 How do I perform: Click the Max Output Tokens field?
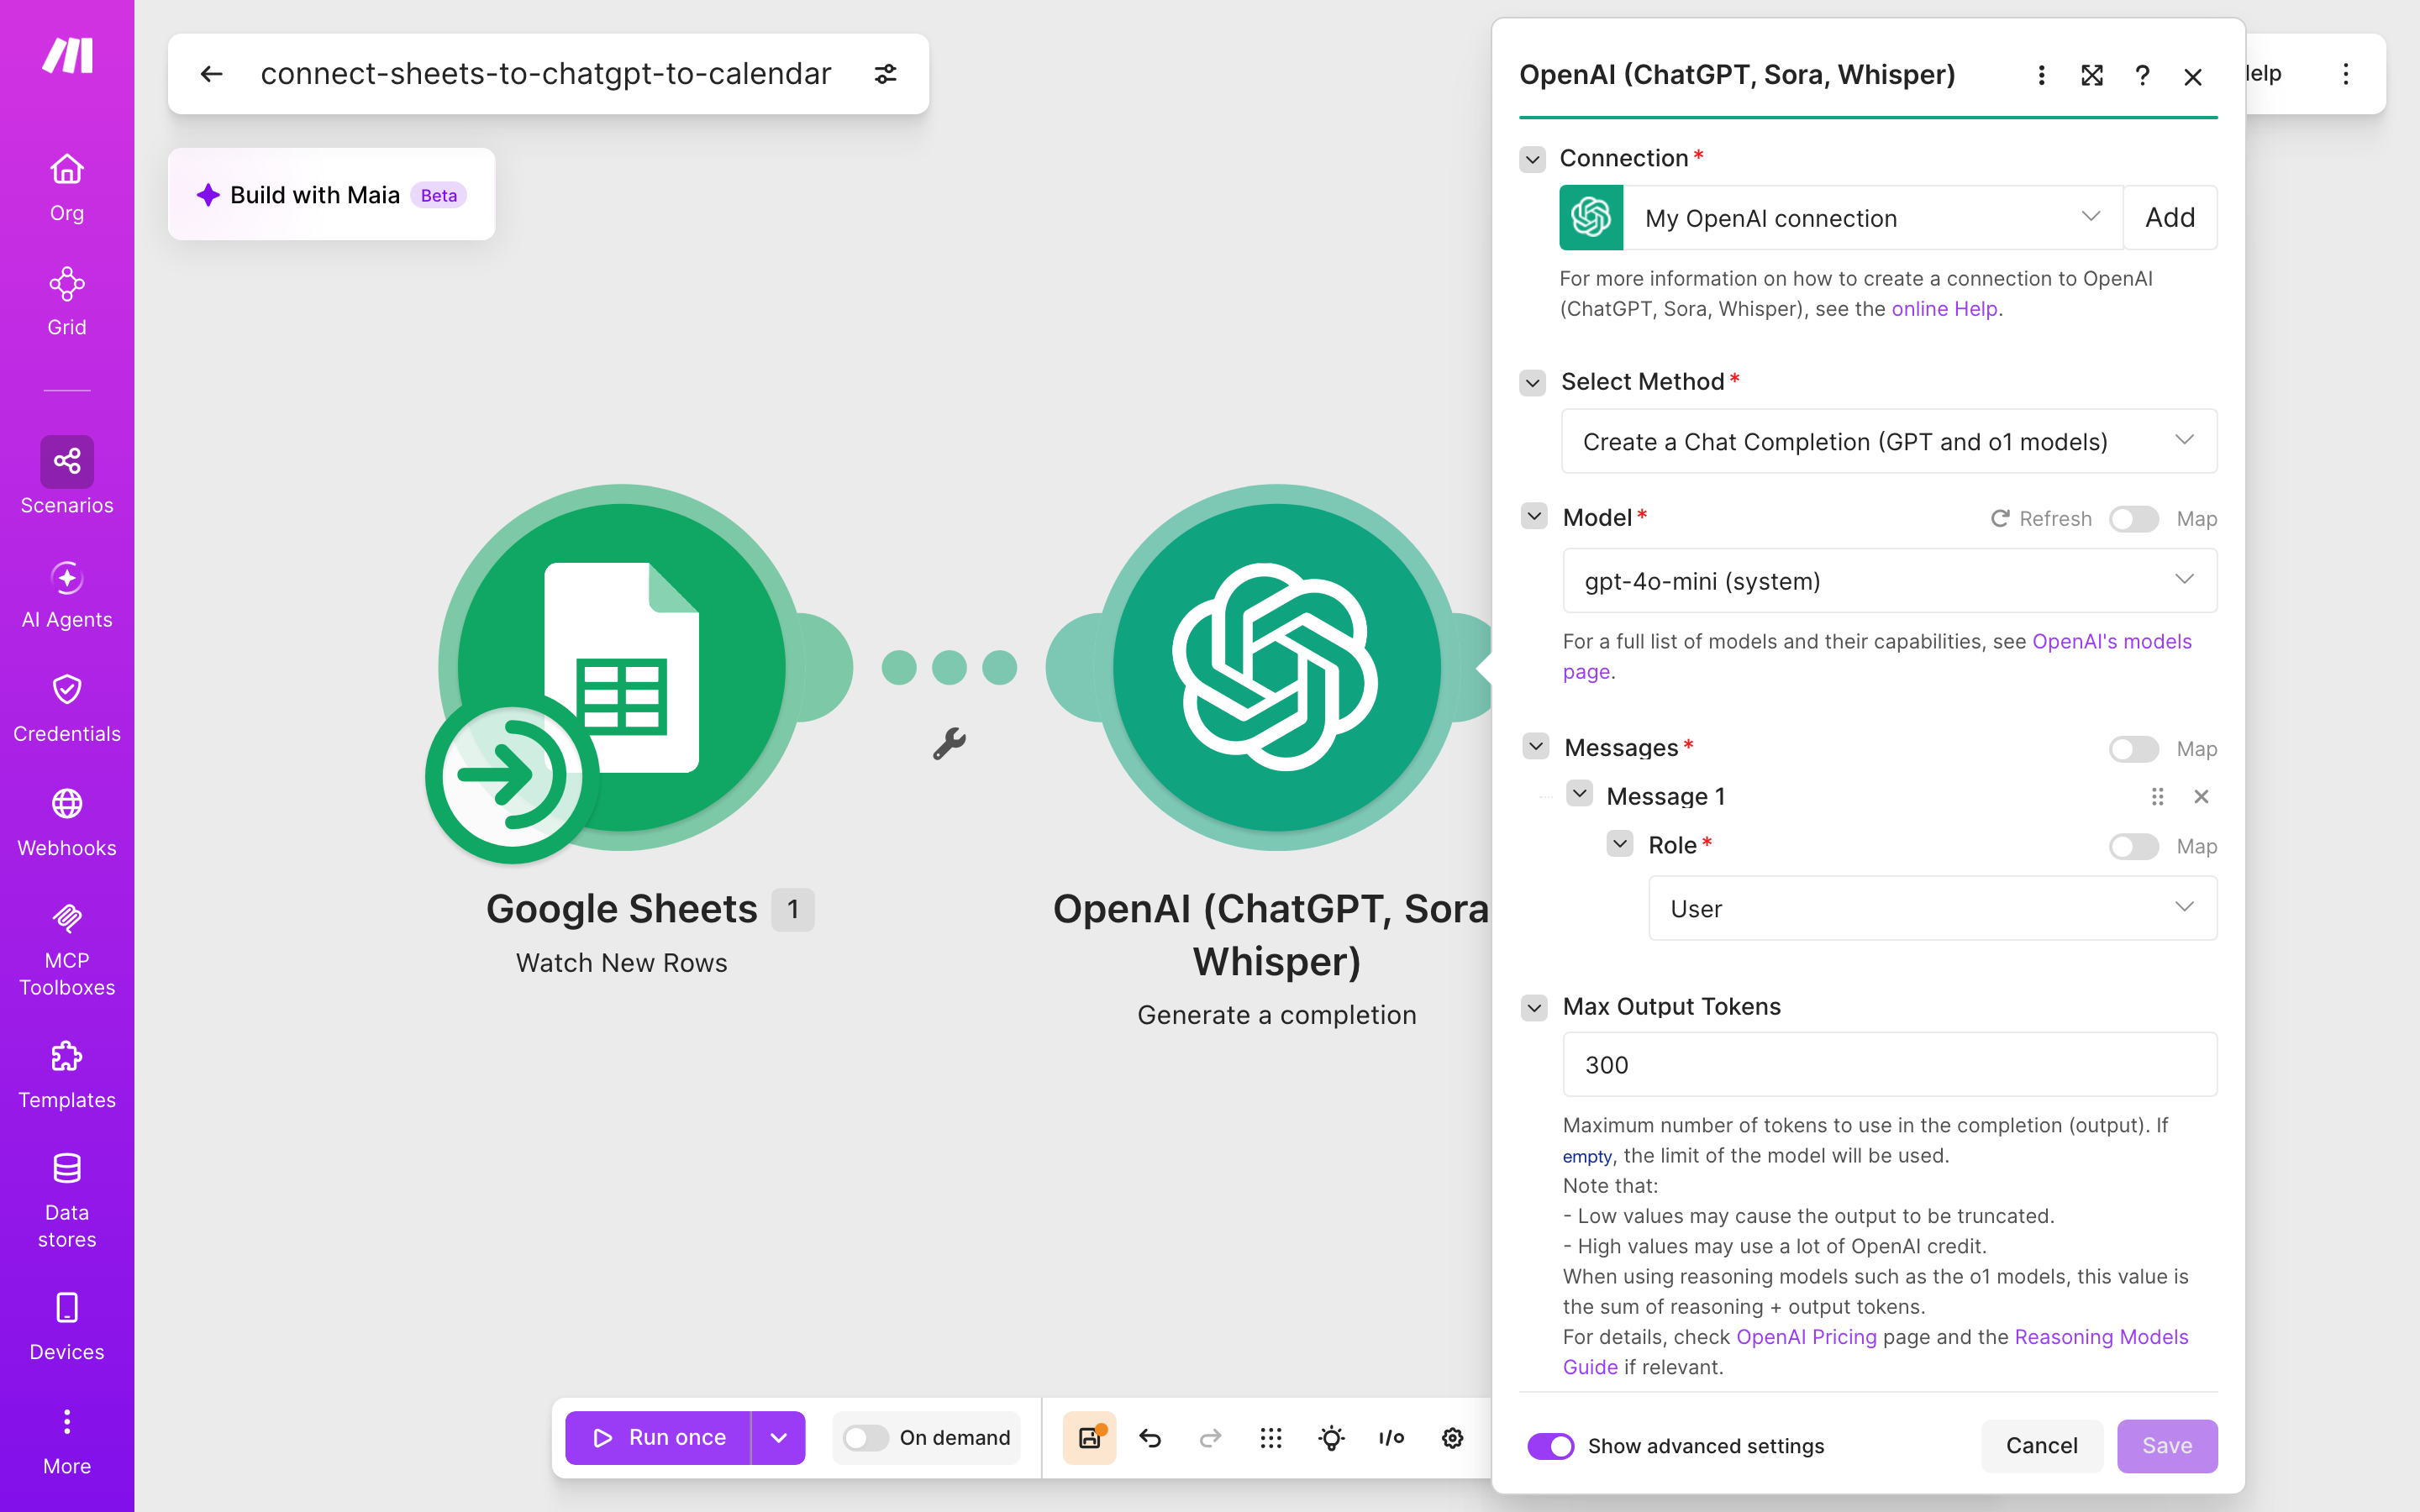[x=1889, y=1064]
